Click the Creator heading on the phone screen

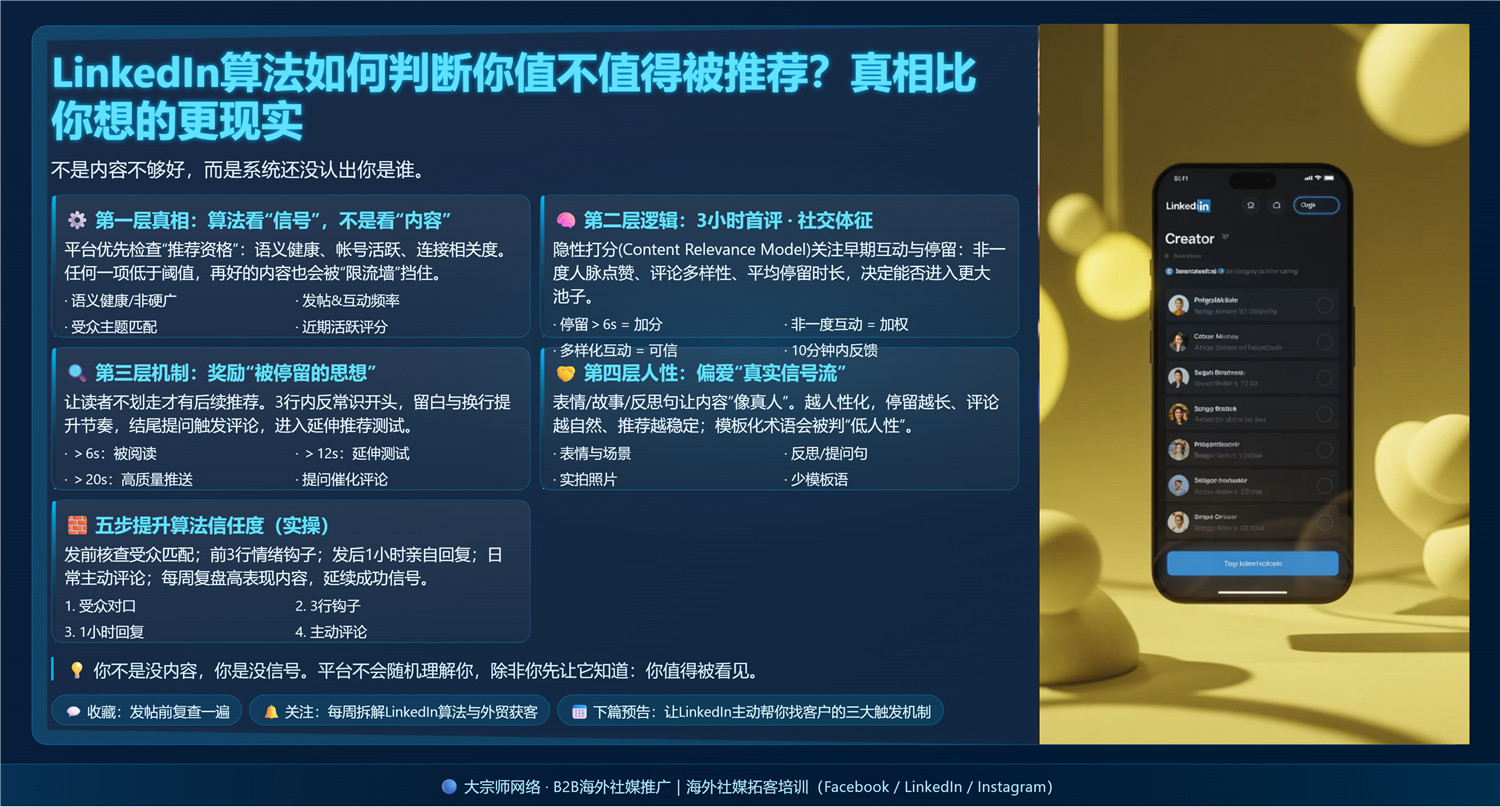point(1189,239)
